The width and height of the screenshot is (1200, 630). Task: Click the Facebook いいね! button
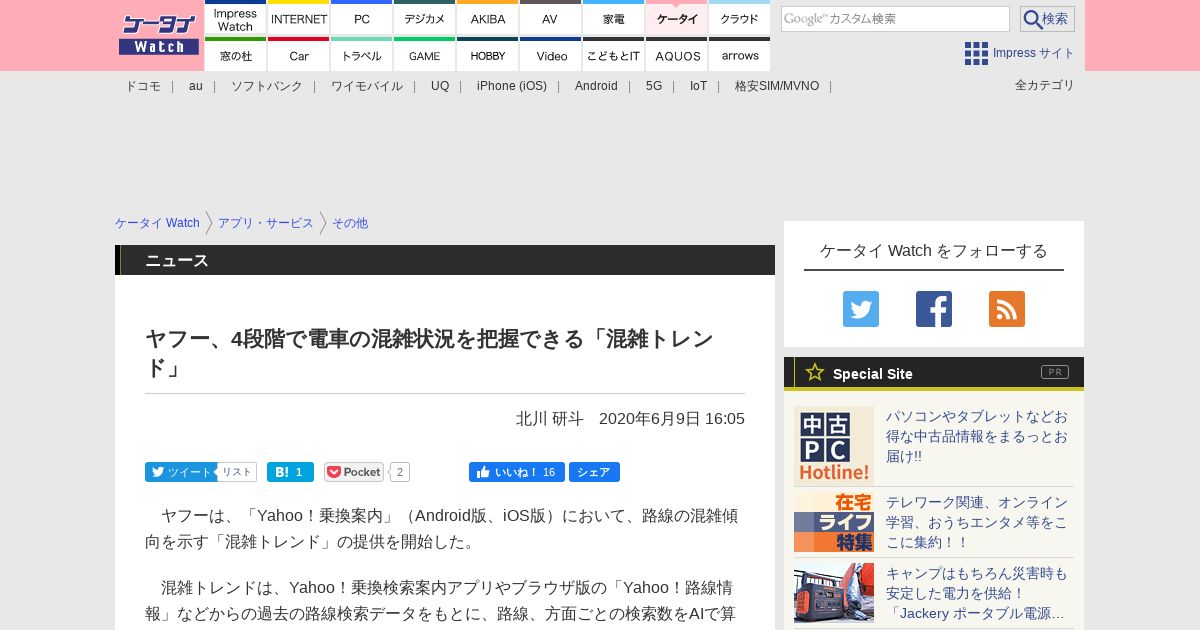[517, 472]
